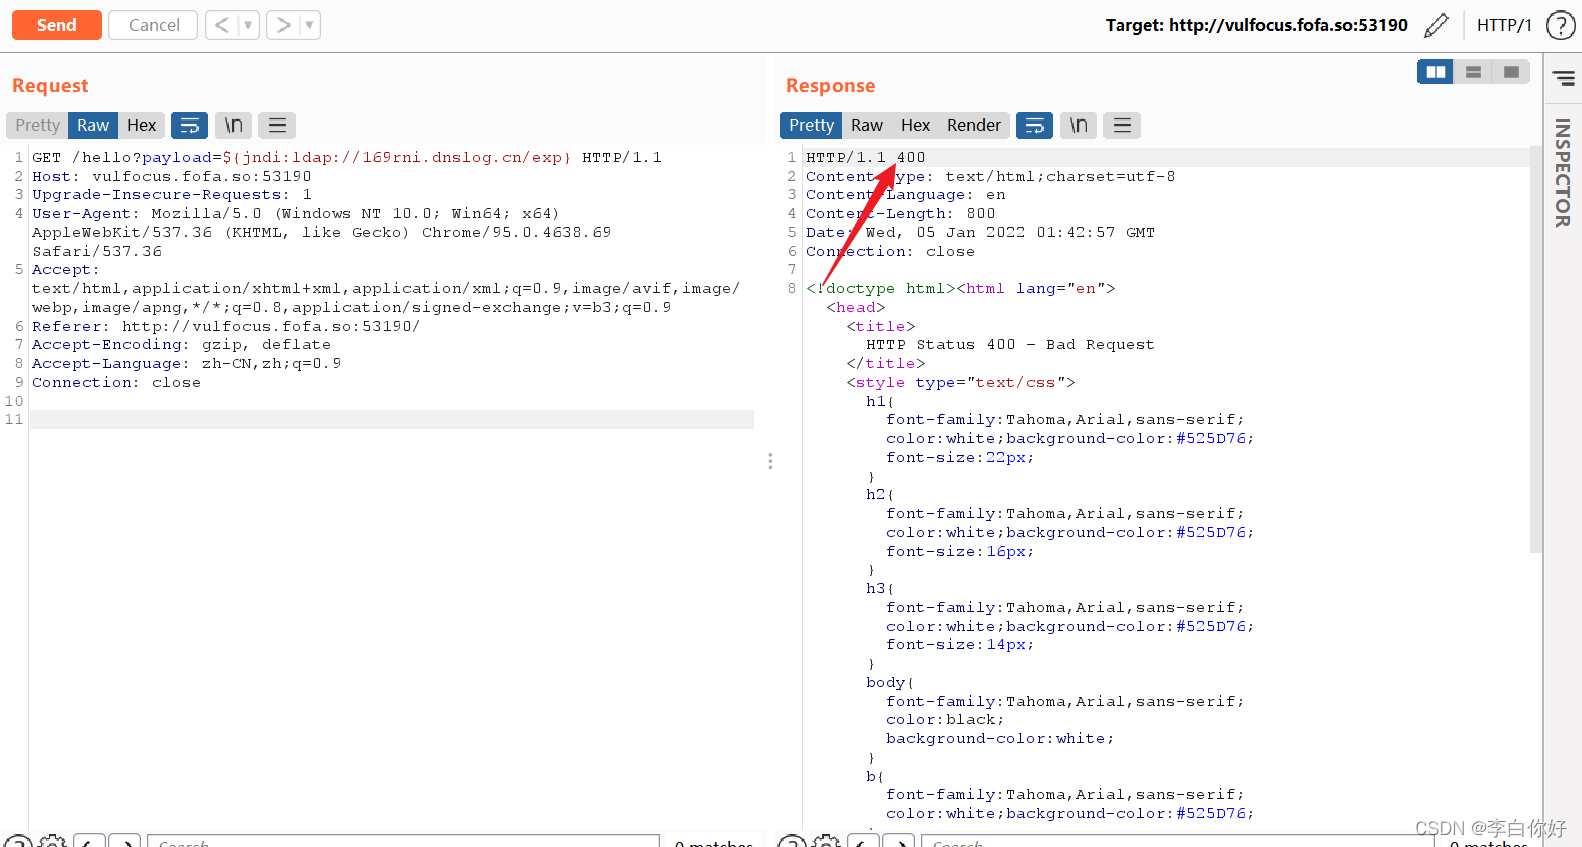Viewport: 1582px width, 847px height.
Task: Select Hex tab in Response panel
Action: (x=915, y=125)
